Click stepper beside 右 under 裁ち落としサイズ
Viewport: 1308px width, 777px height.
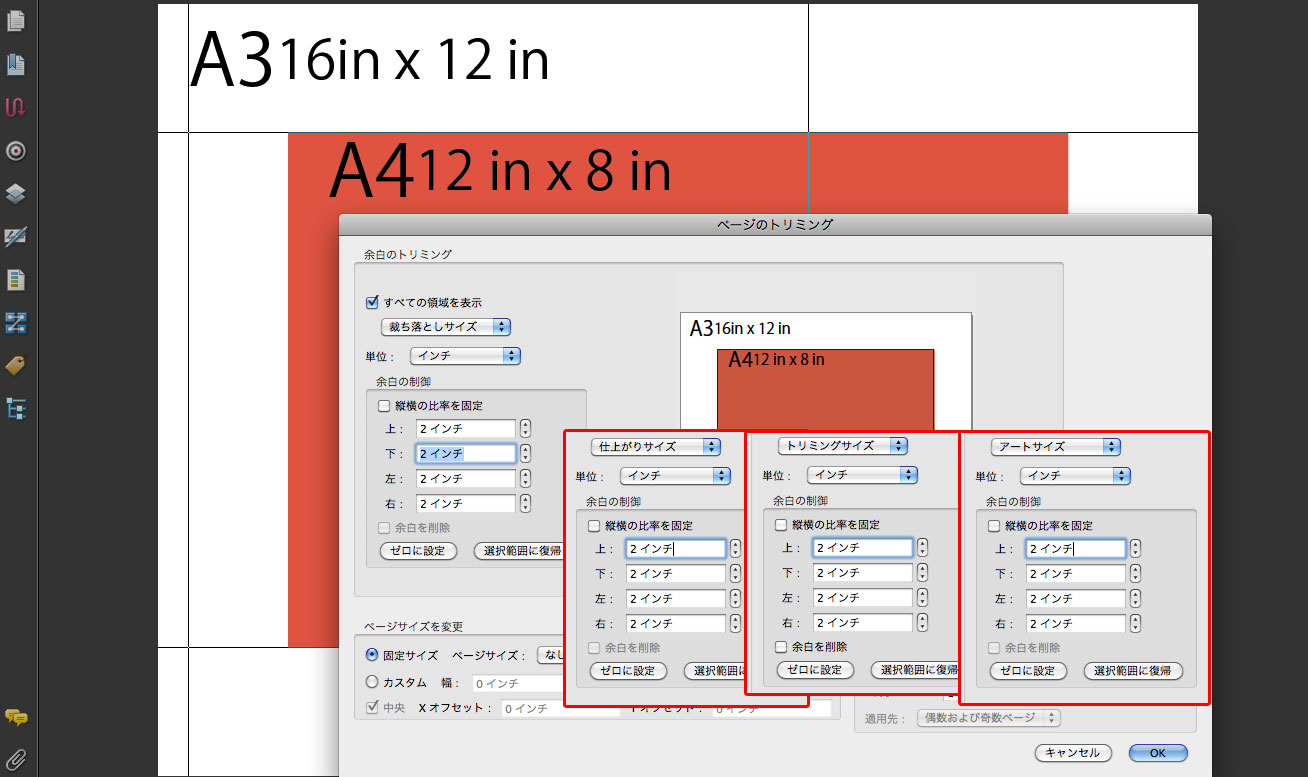click(525, 503)
